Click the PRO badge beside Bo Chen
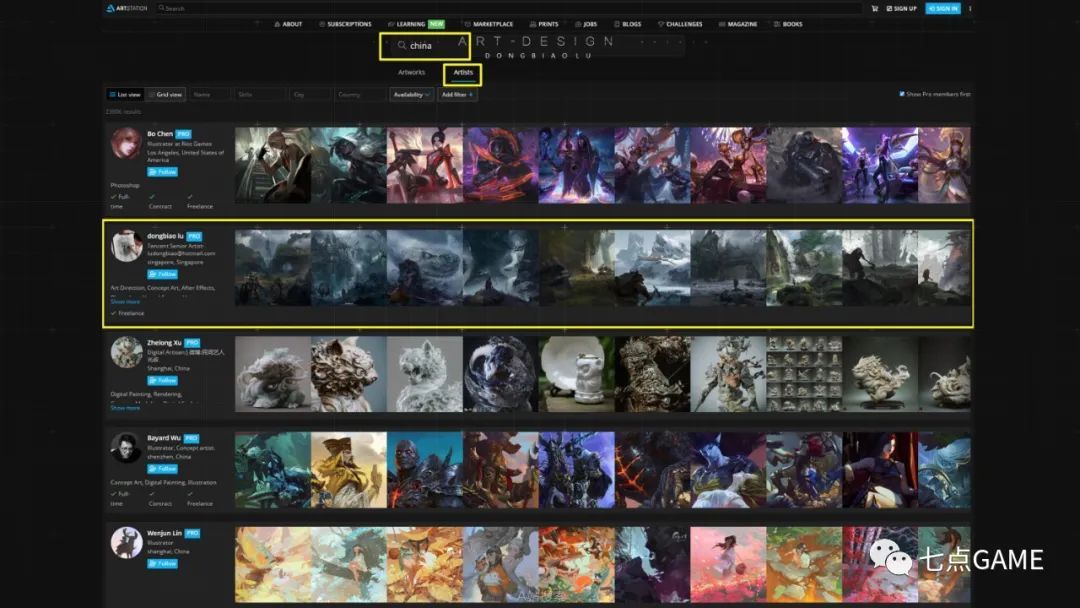 (183, 134)
